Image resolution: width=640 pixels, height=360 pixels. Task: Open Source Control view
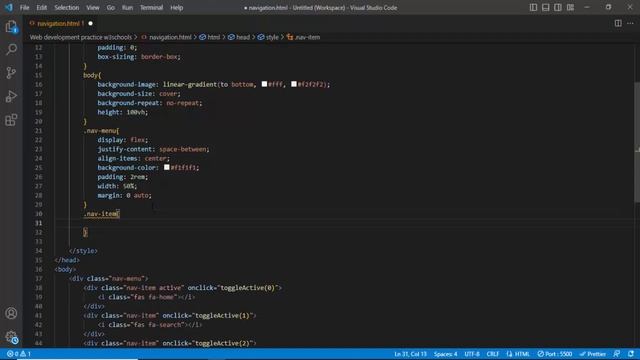pyautogui.click(x=11, y=73)
